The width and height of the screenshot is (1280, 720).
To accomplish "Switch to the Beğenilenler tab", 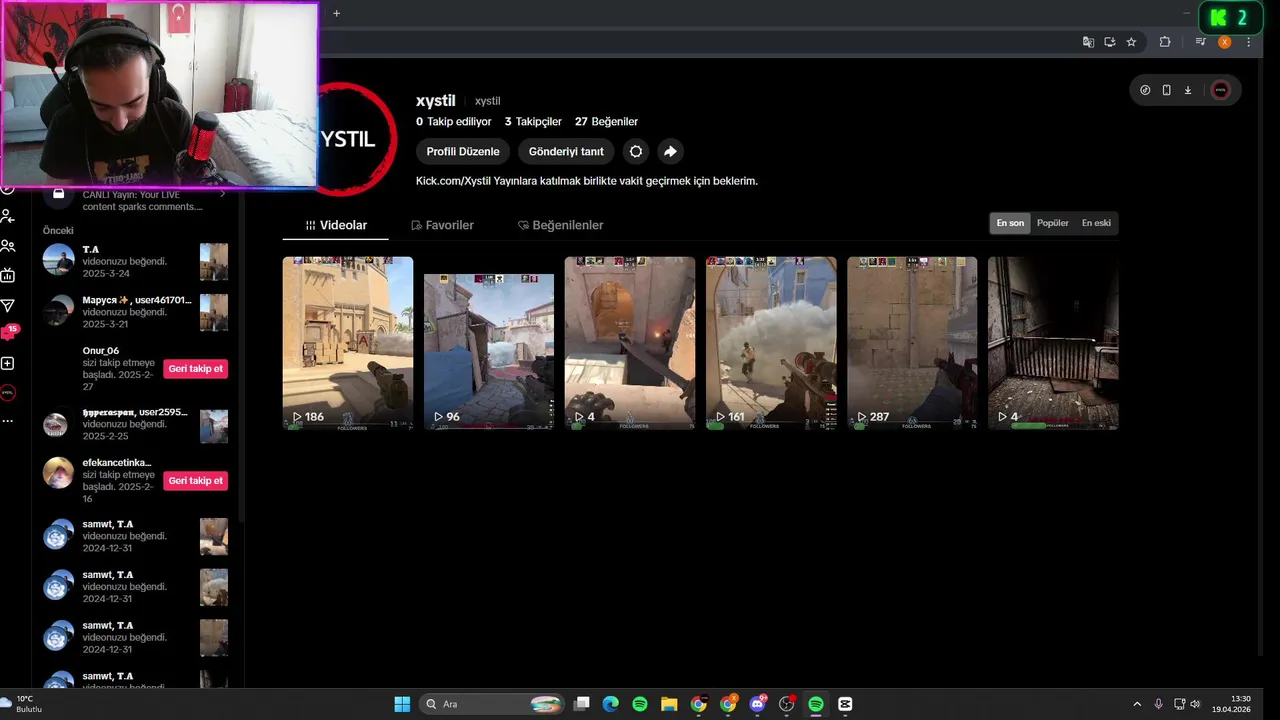I will [560, 225].
